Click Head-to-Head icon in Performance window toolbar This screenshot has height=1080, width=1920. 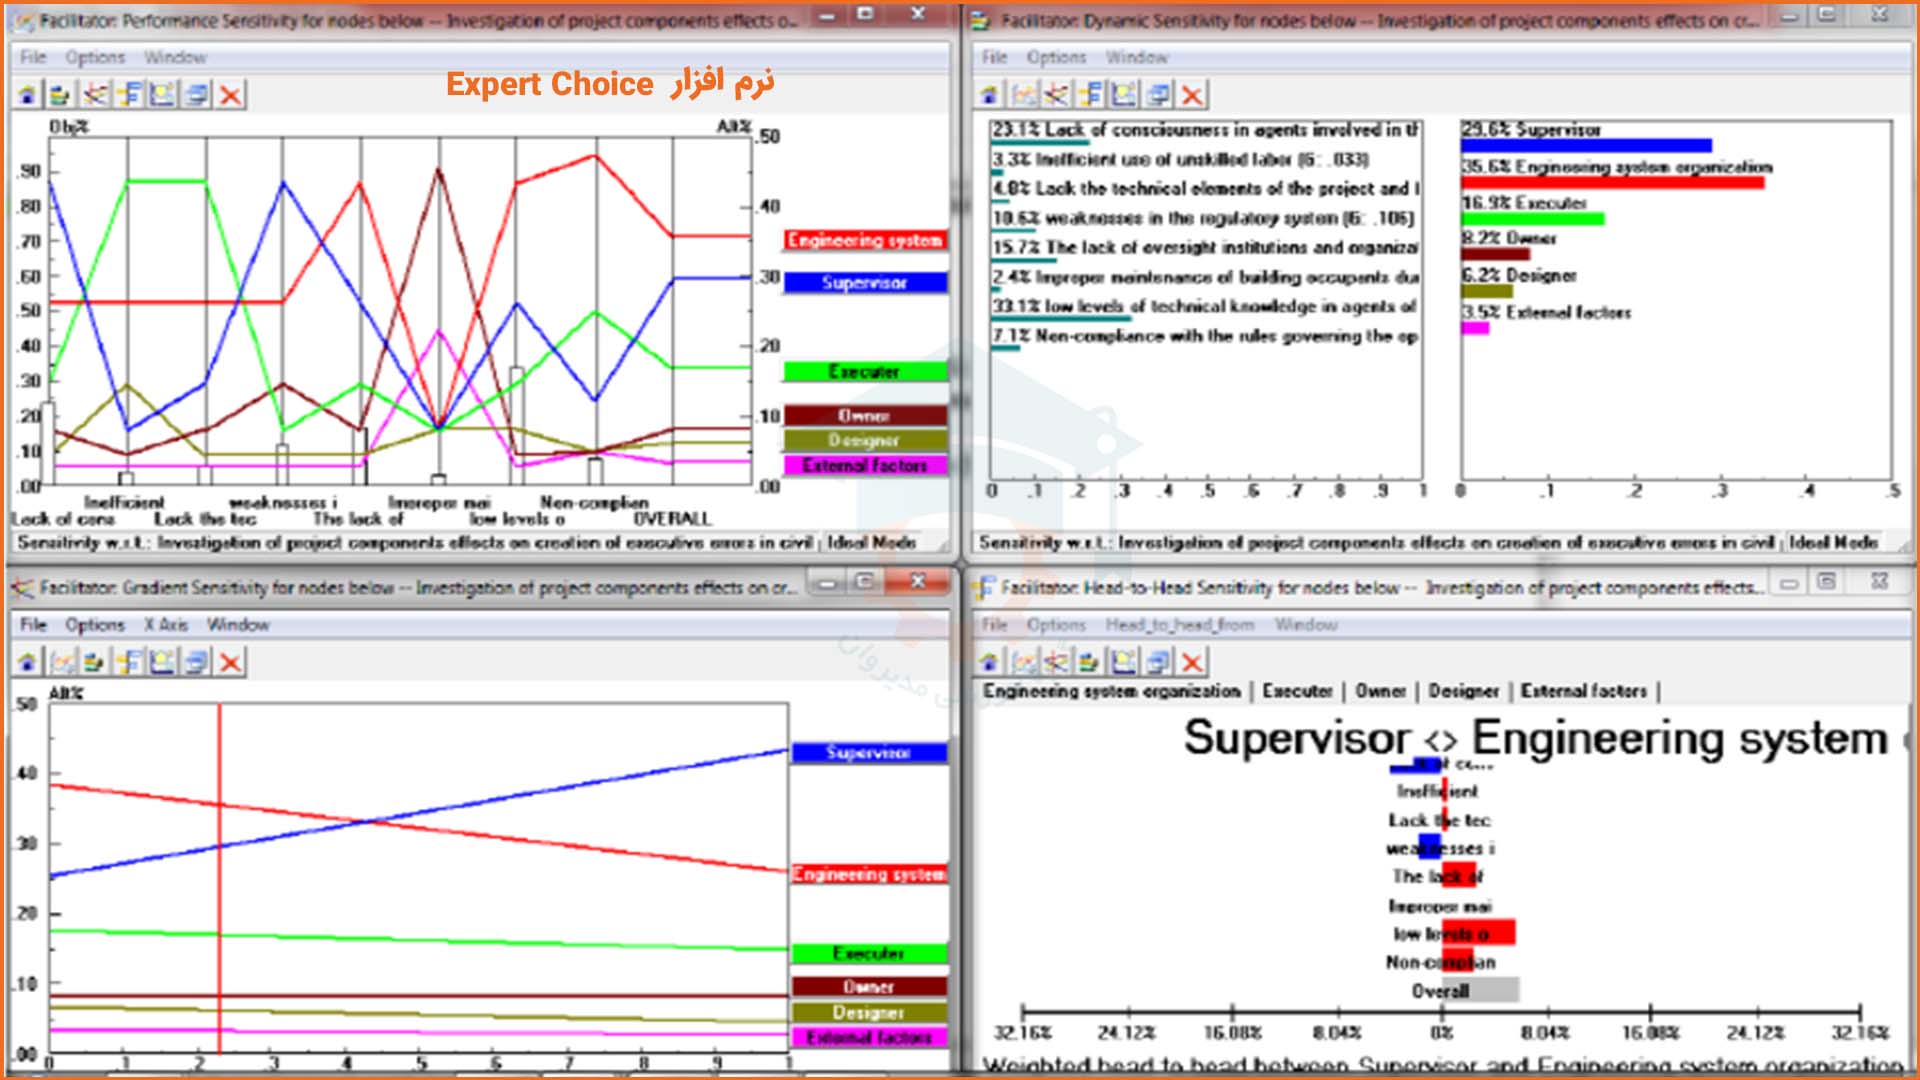tap(129, 95)
